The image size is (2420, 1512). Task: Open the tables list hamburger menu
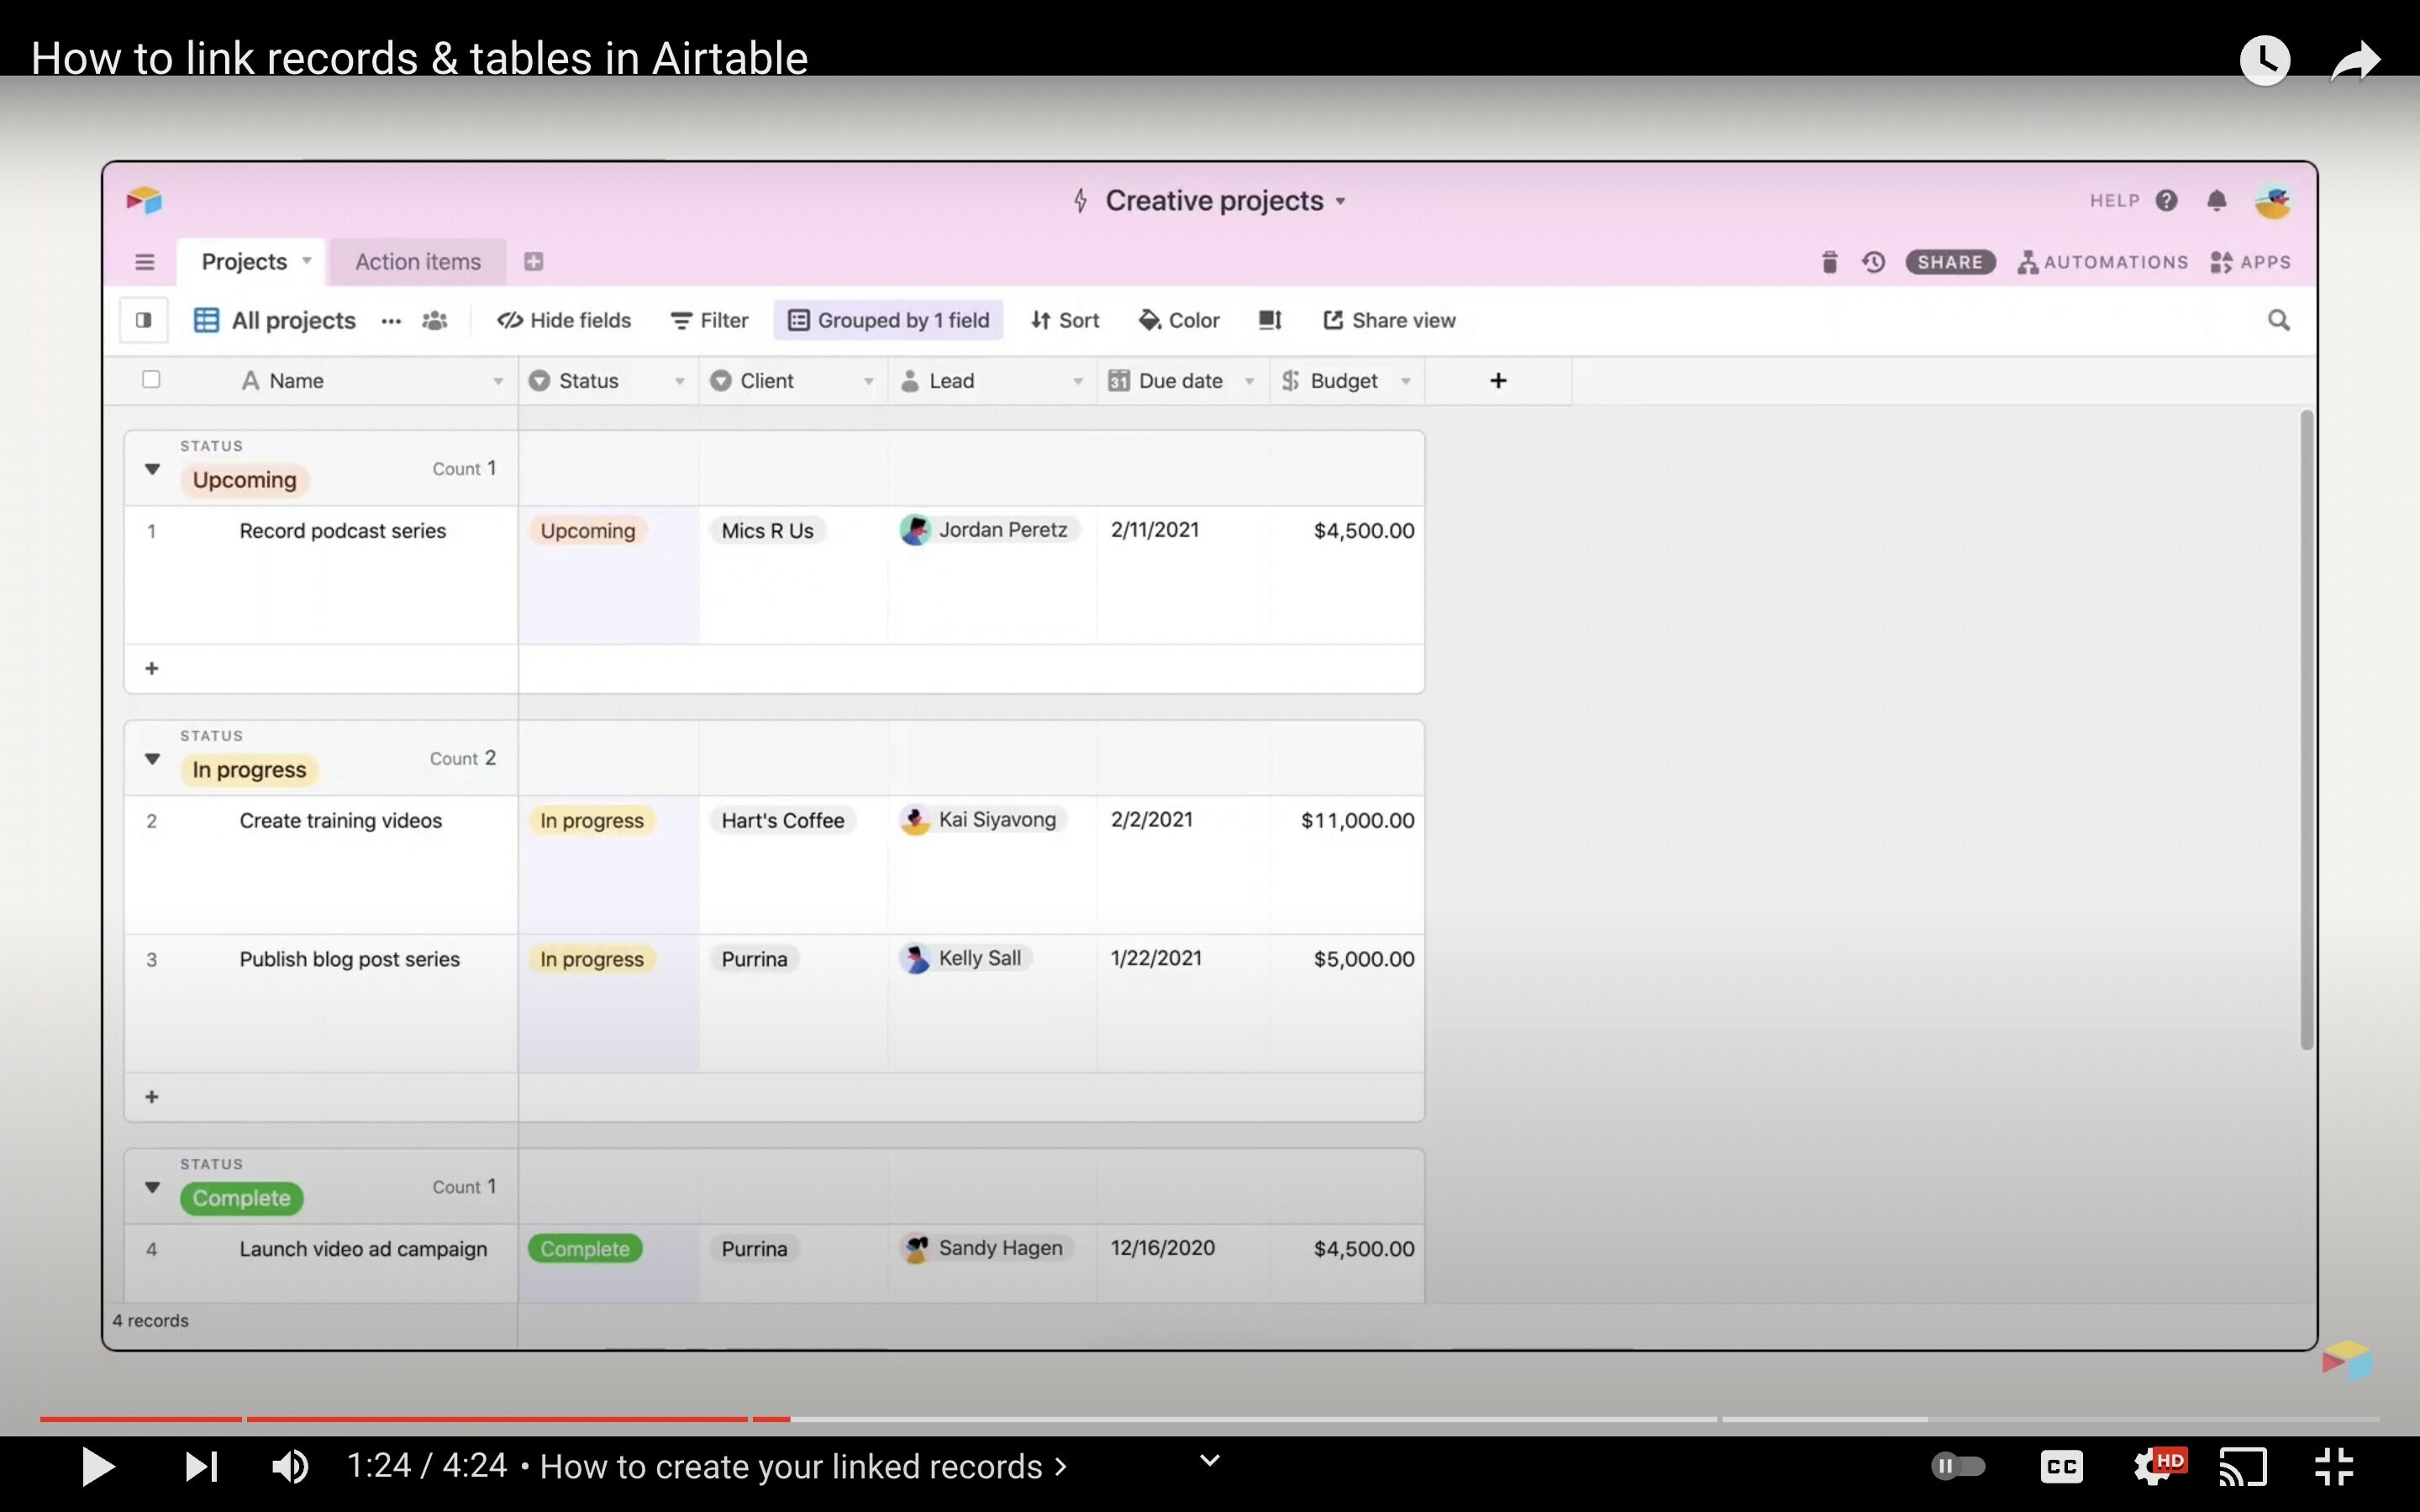tap(145, 262)
